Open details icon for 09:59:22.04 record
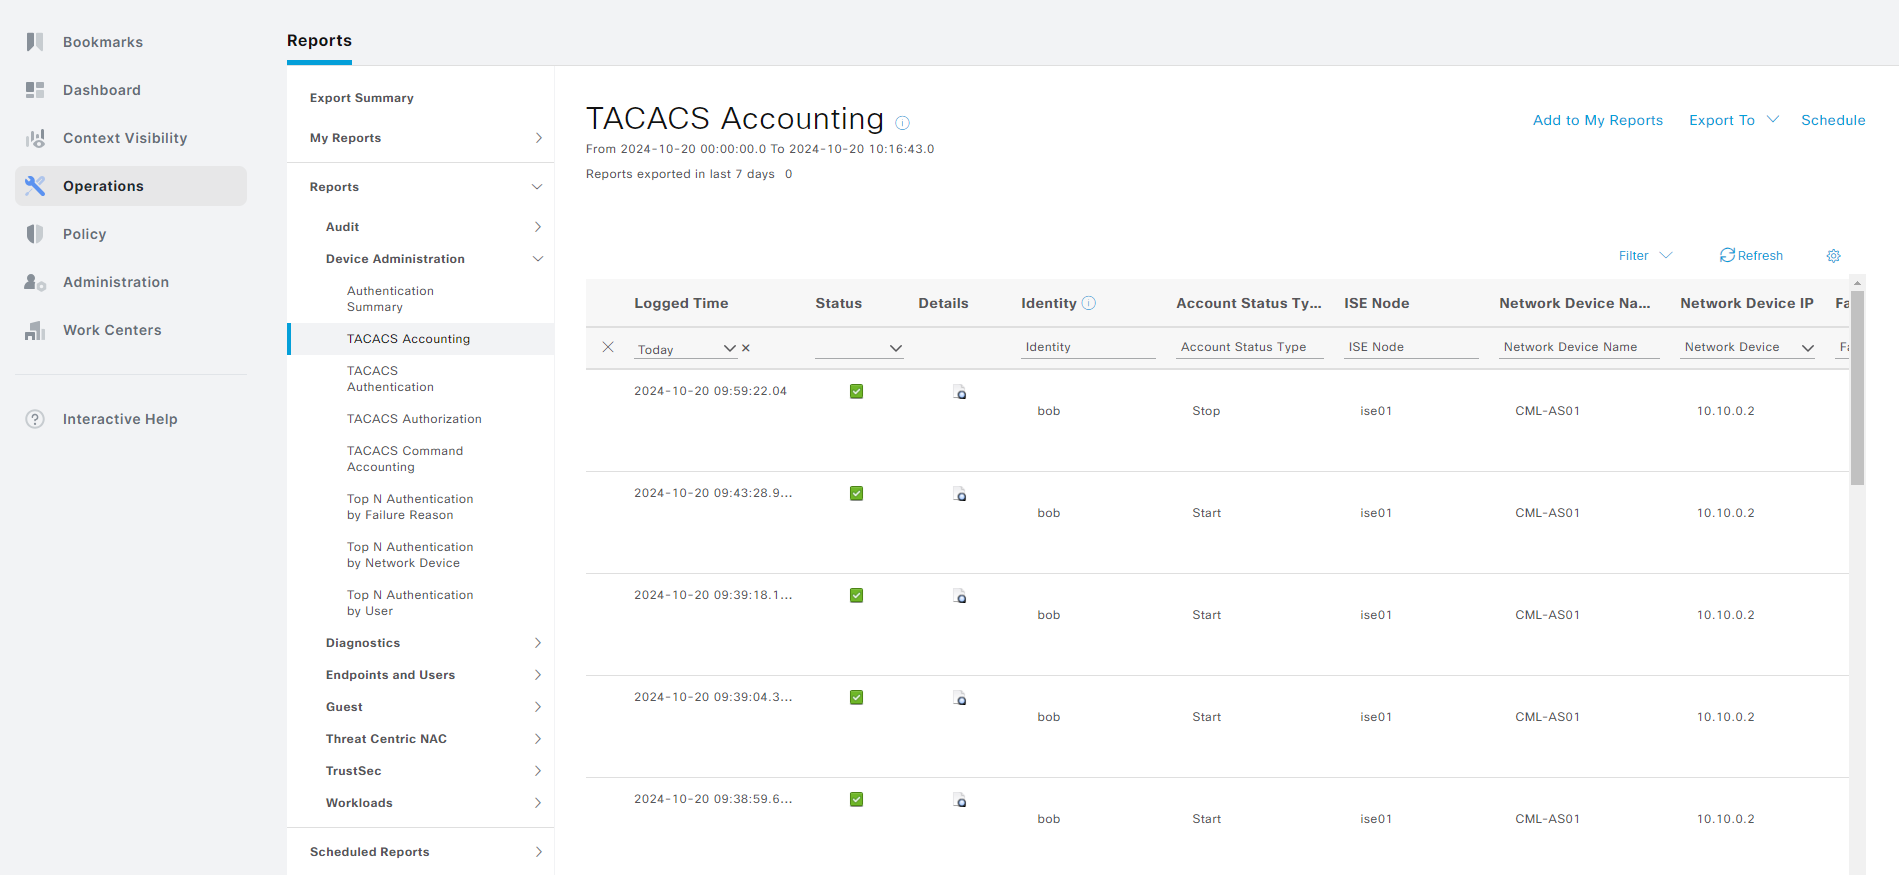The image size is (1899, 875). [x=959, y=392]
